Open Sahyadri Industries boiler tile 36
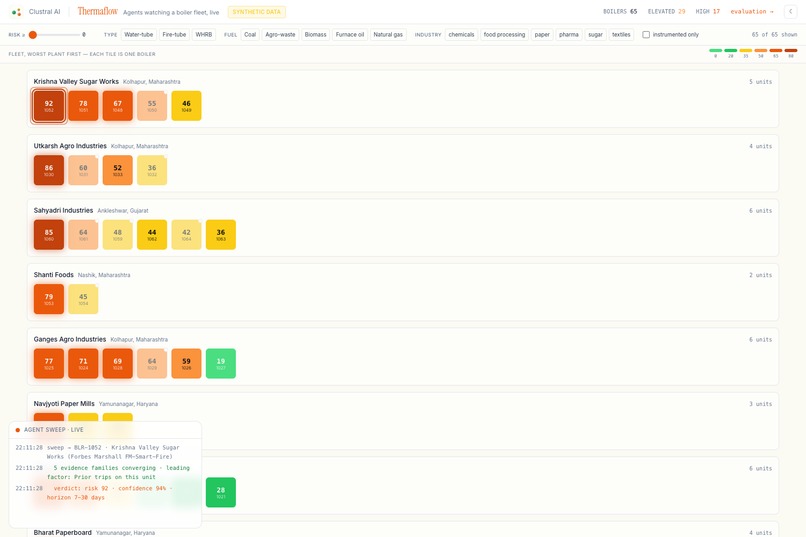This screenshot has width=806, height=537. [221, 235]
